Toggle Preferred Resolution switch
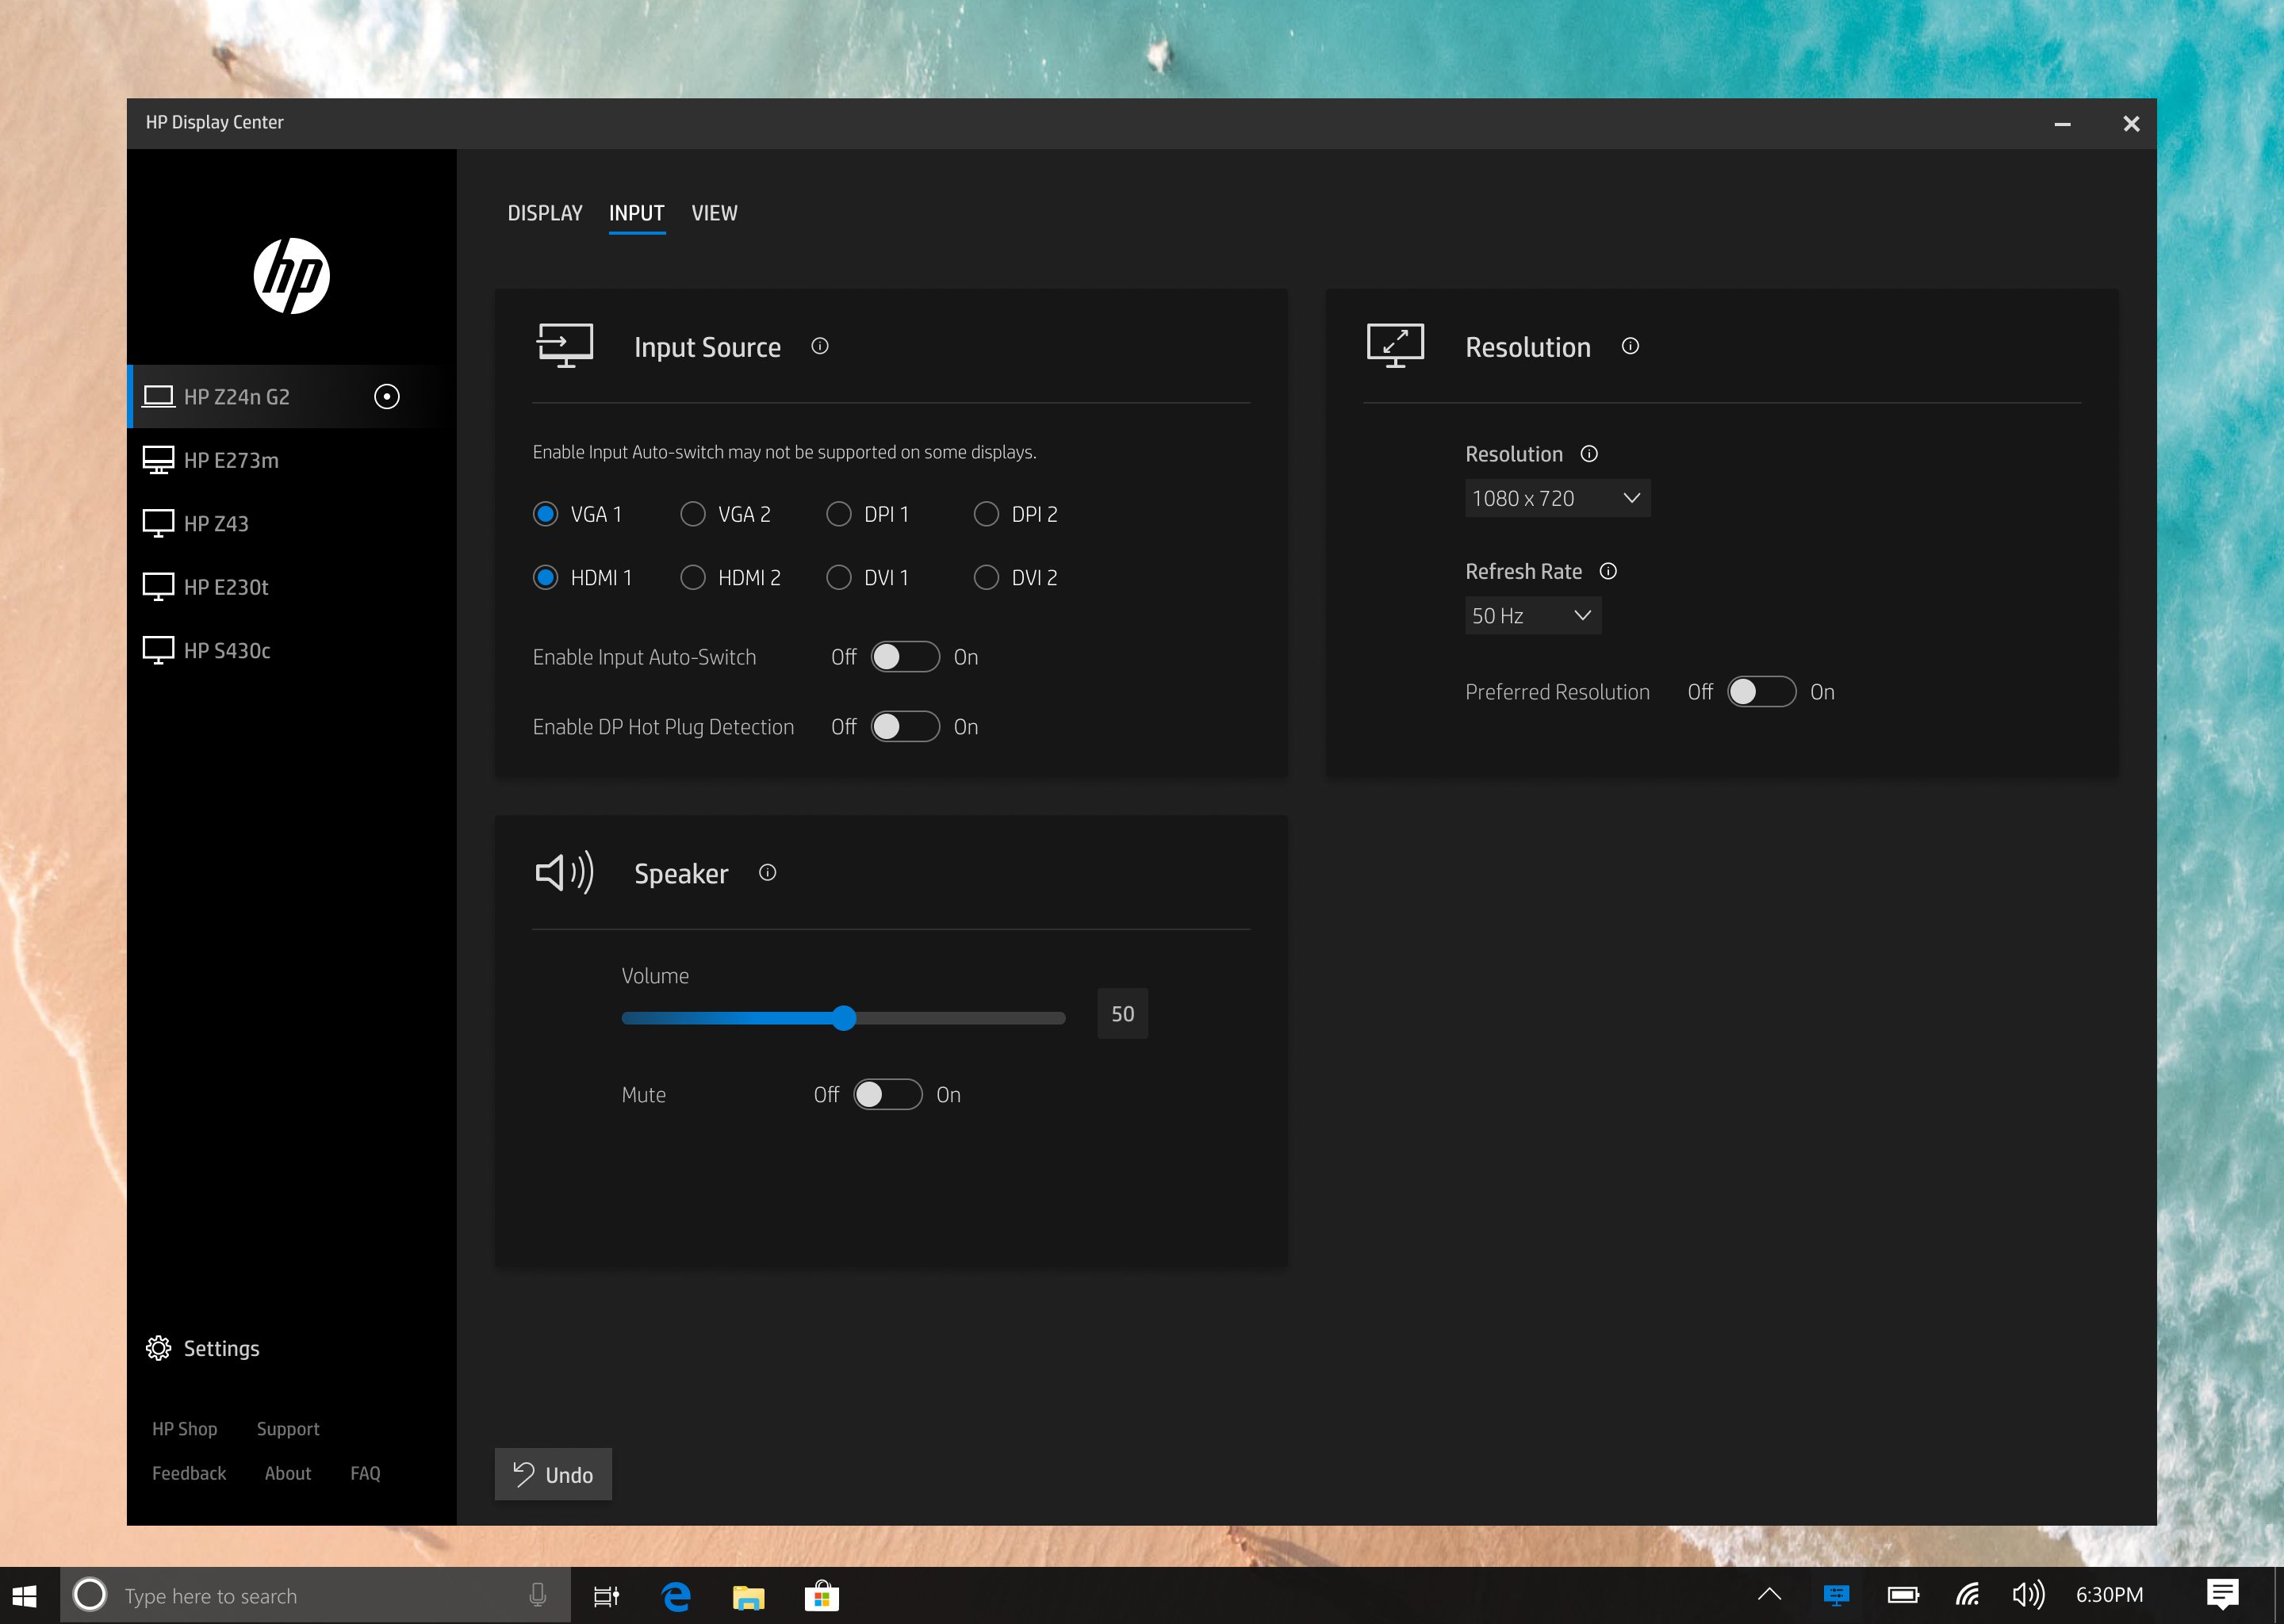Image resolution: width=2284 pixels, height=1624 pixels. click(1762, 692)
